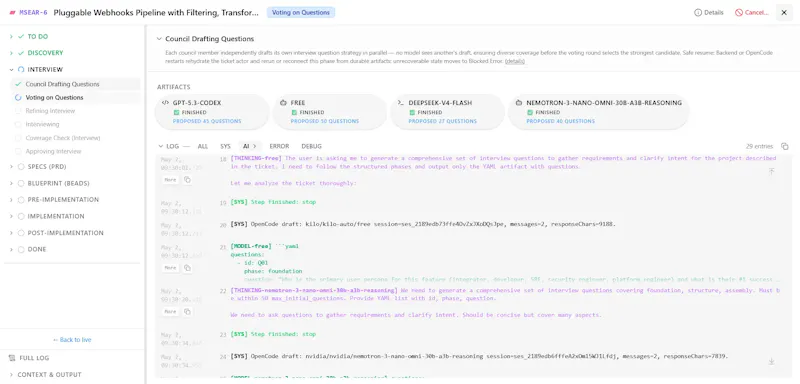Click More button on log entry 18

point(170,180)
